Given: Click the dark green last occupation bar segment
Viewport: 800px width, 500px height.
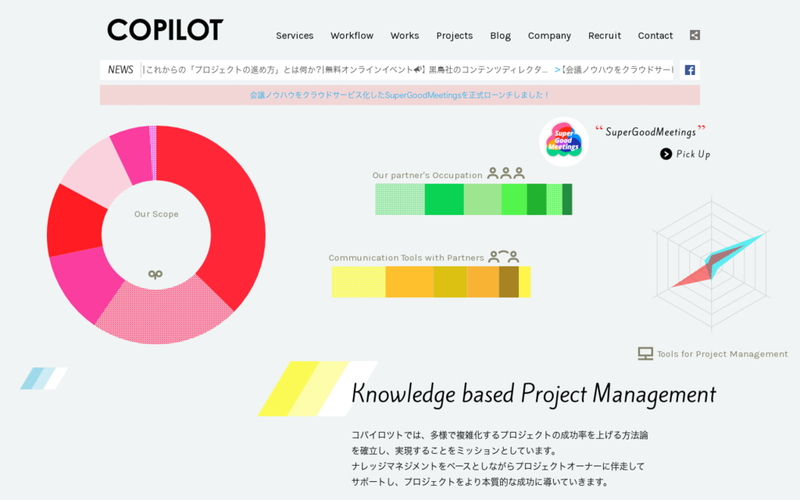Looking at the screenshot, I should (567, 199).
